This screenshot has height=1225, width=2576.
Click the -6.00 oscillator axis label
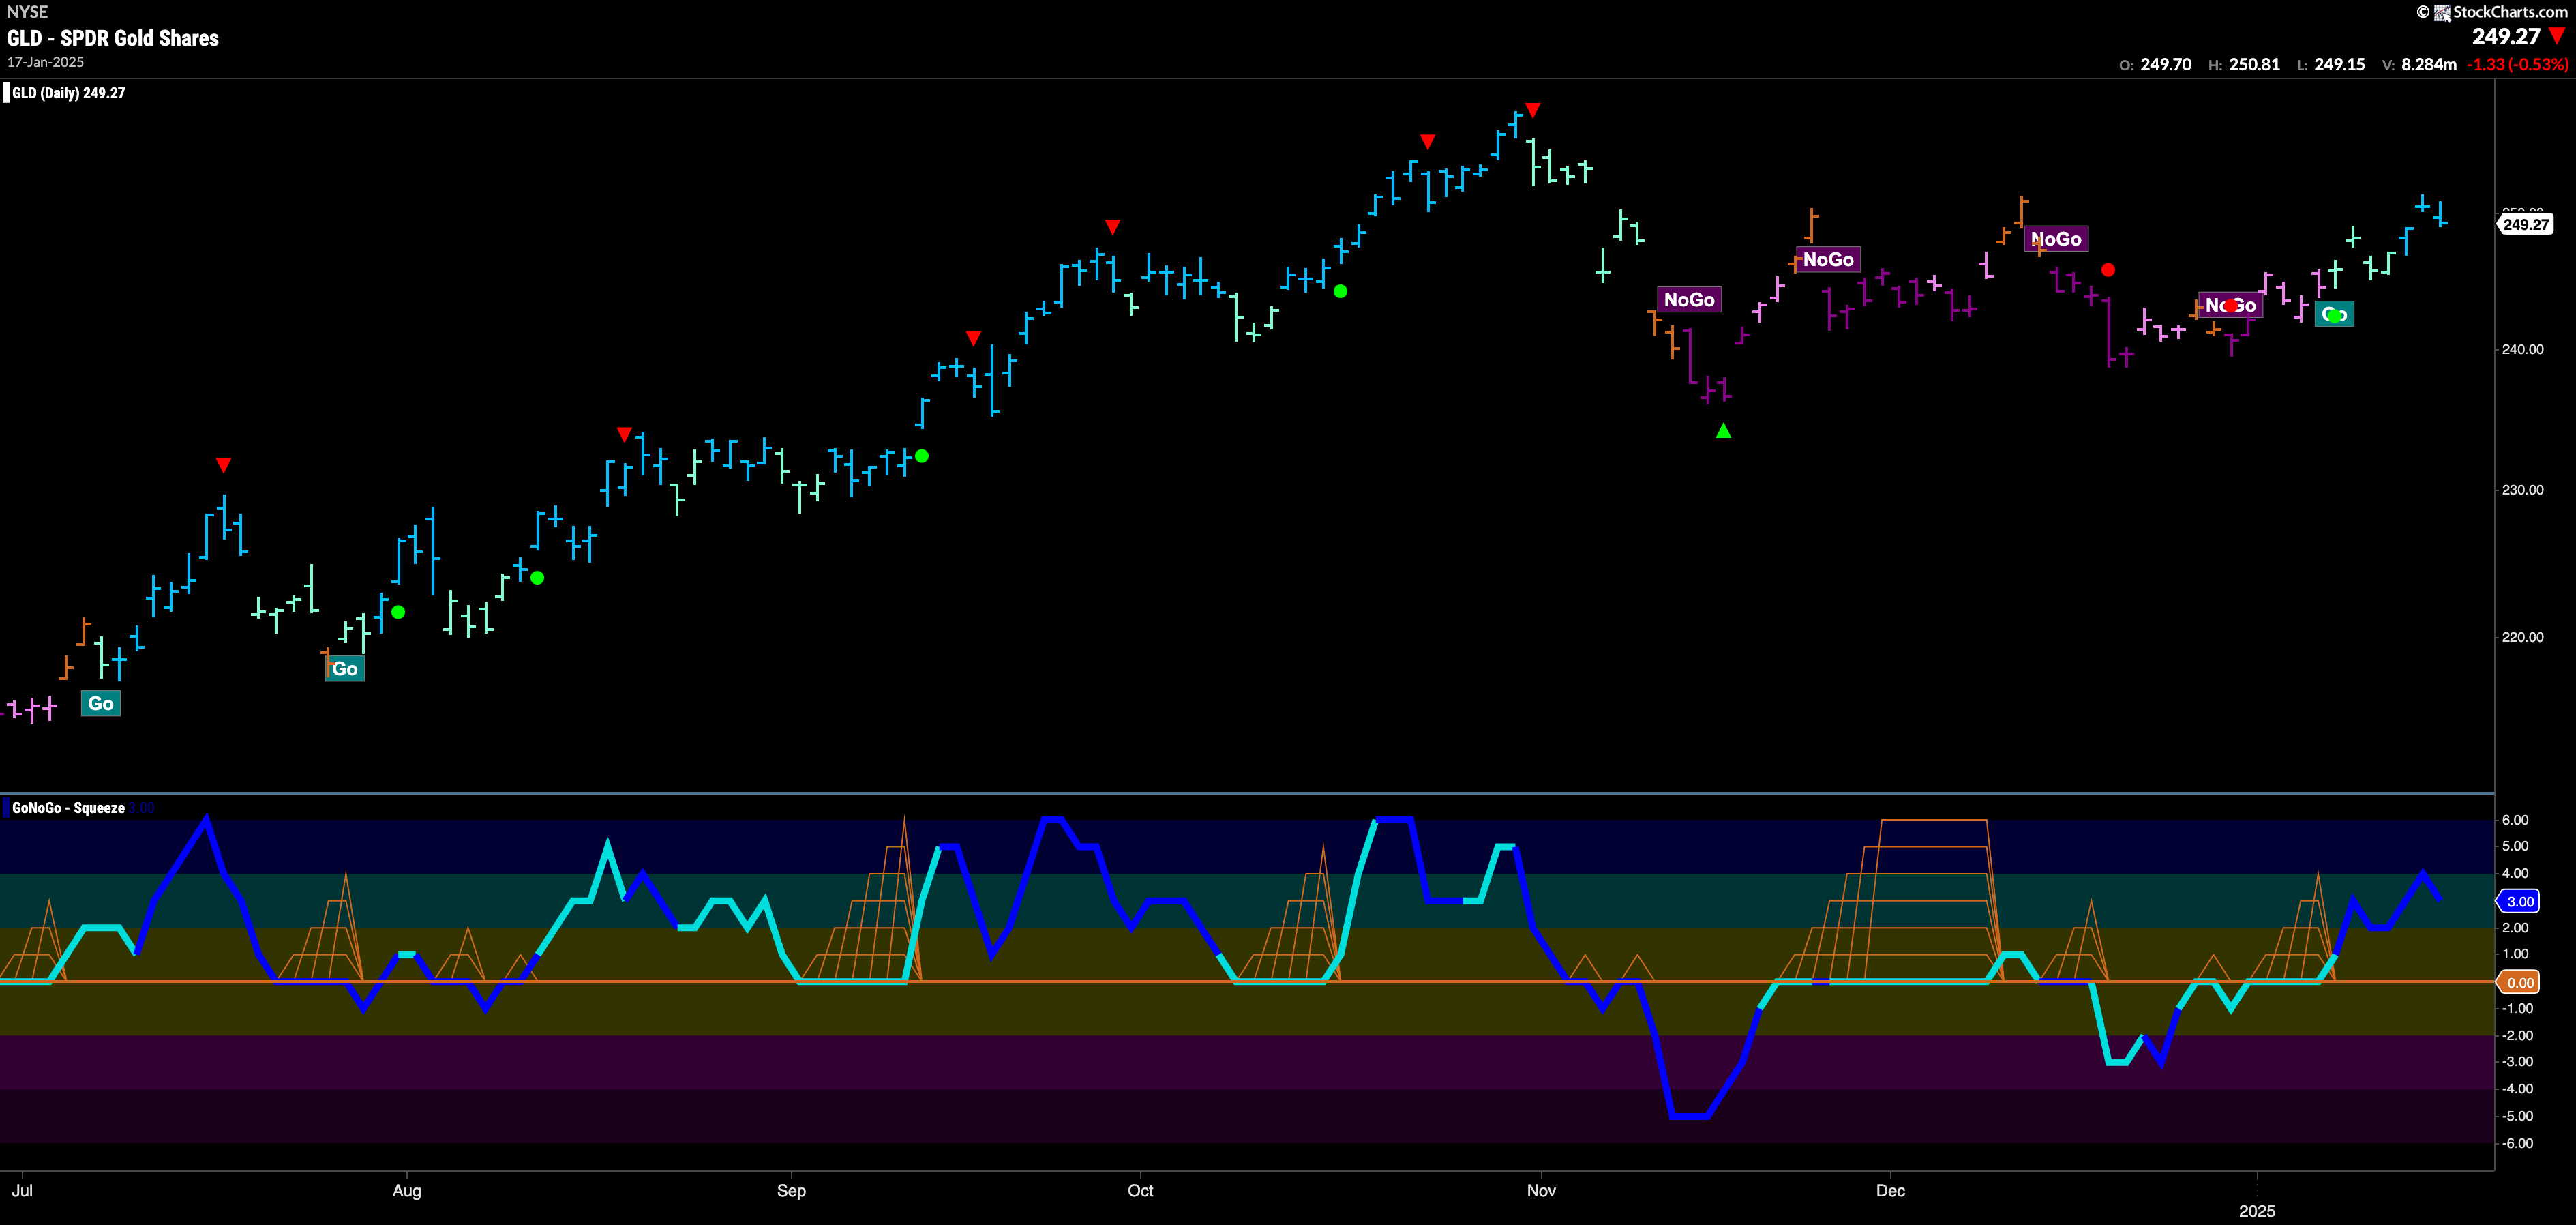point(2517,1143)
